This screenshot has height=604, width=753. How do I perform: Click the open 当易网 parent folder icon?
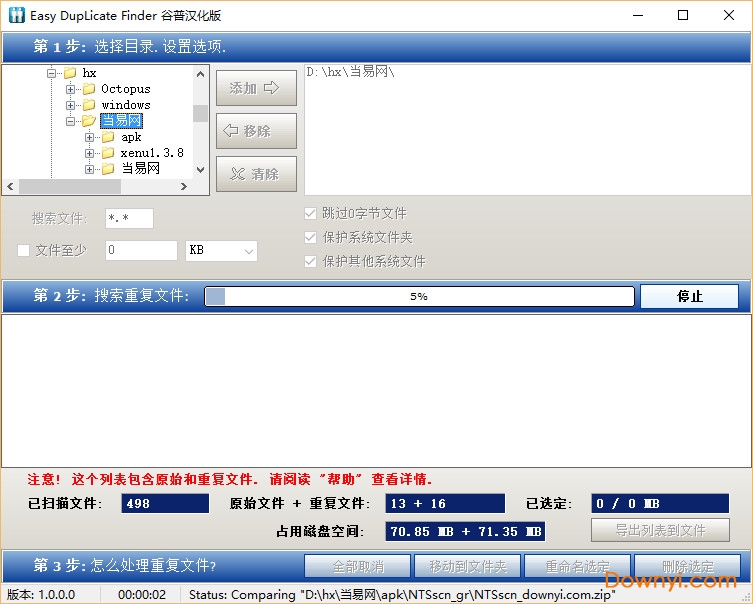click(x=89, y=121)
